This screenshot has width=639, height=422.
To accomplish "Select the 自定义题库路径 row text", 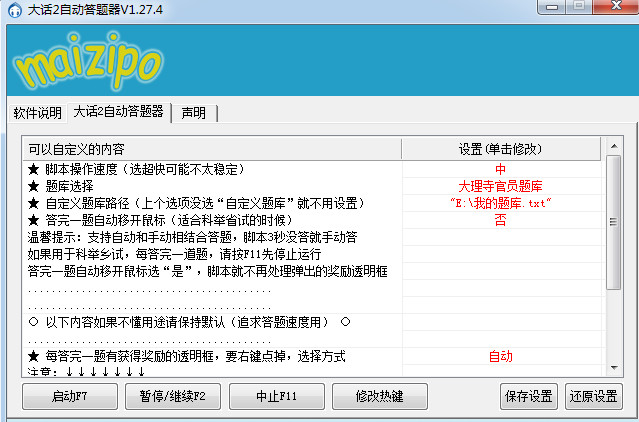I will (196, 203).
